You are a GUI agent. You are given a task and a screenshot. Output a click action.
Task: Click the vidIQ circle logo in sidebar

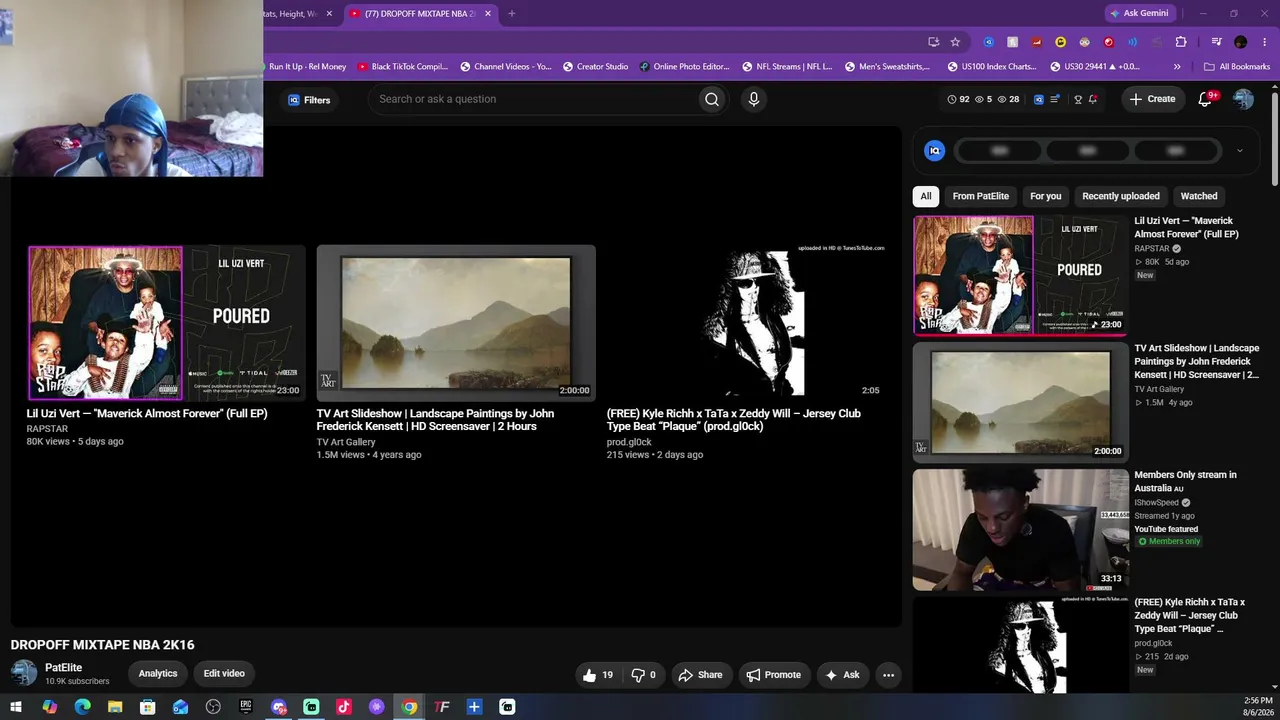pos(935,151)
